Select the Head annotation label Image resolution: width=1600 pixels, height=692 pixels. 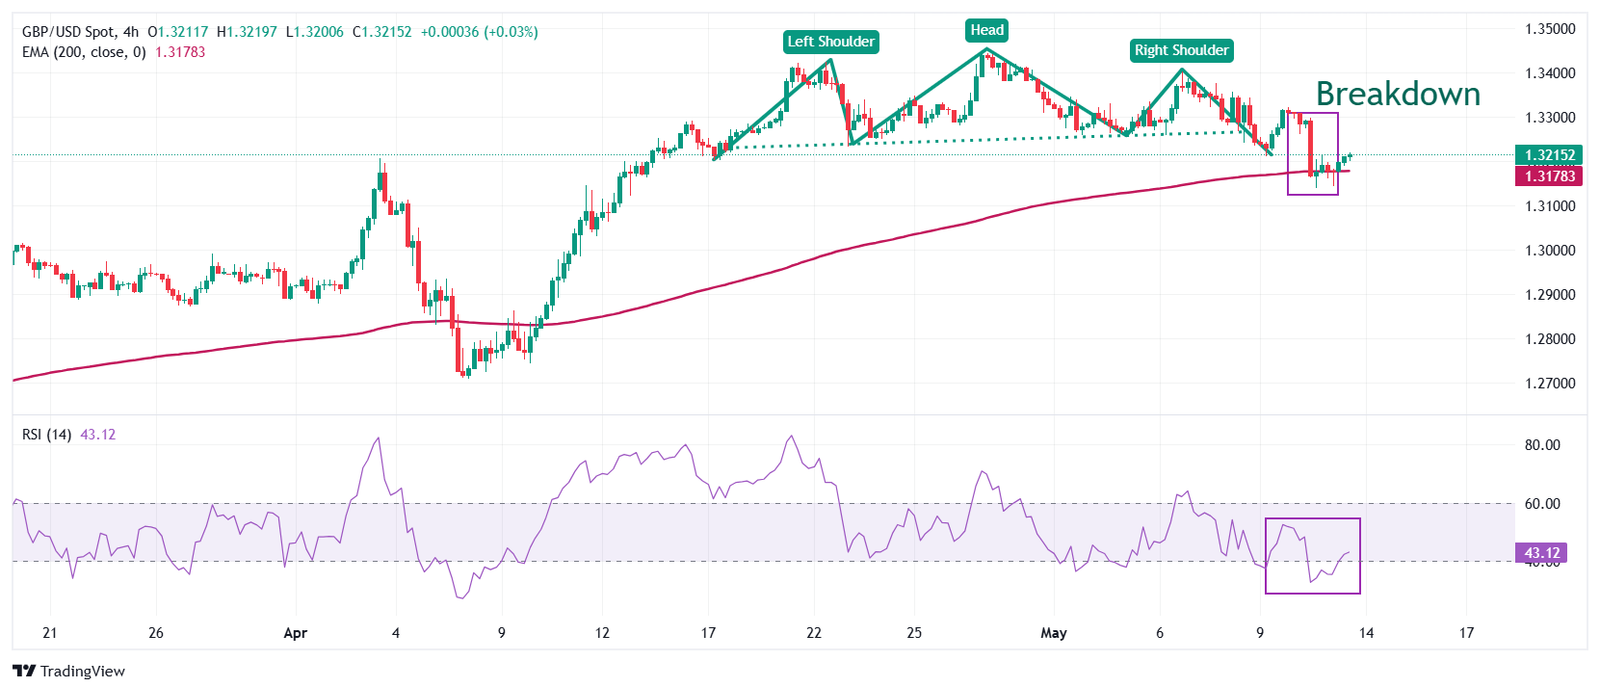pyautogui.click(x=986, y=30)
